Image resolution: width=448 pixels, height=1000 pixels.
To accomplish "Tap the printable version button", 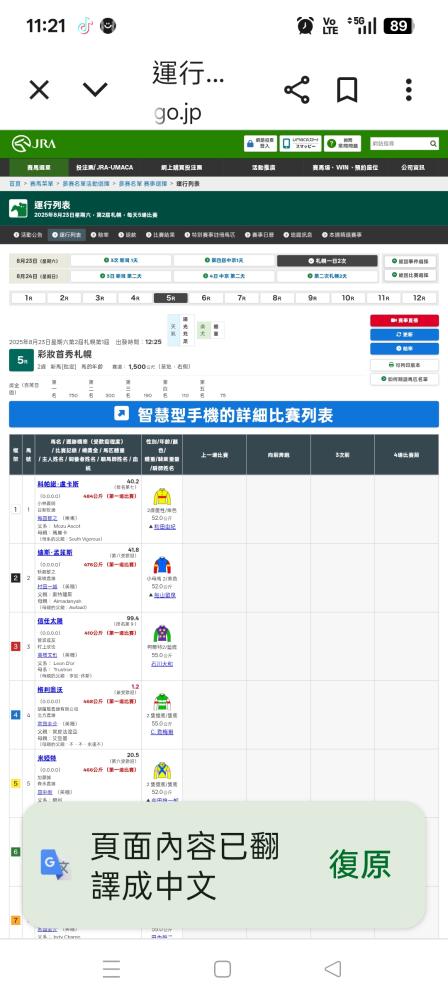I will (405, 365).
